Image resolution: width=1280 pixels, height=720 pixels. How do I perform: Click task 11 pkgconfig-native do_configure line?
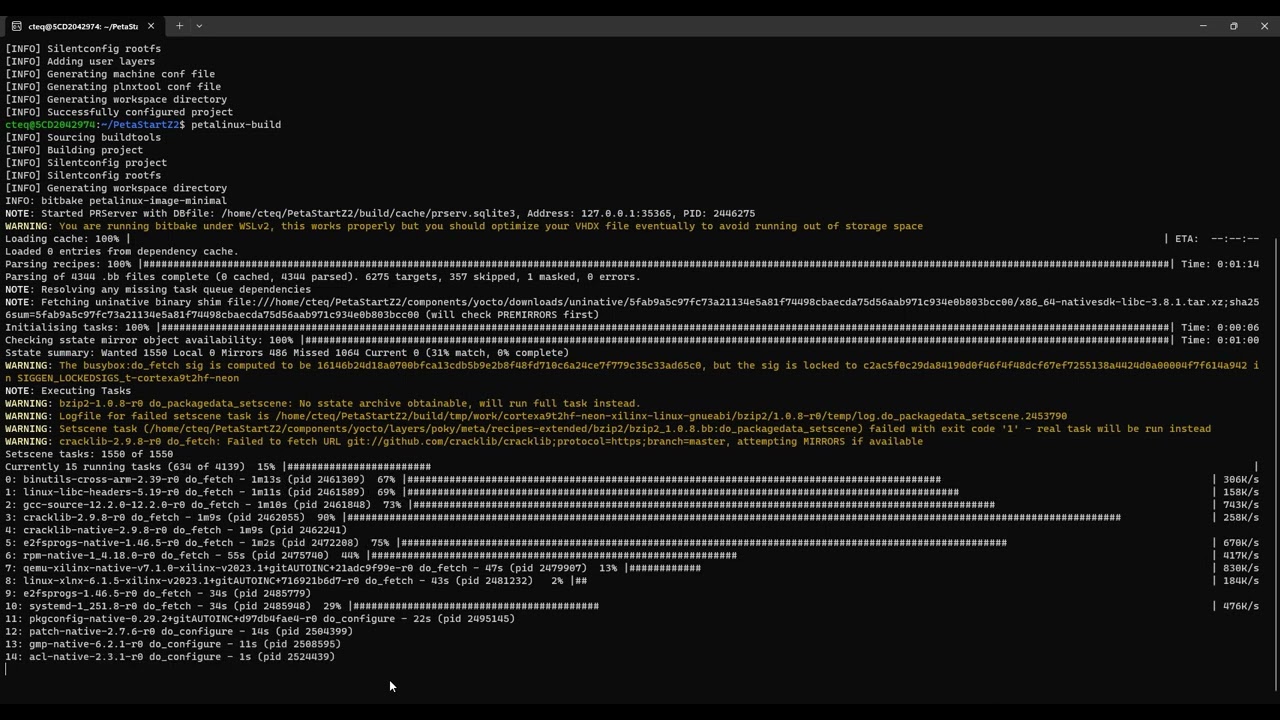pyautogui.click(x=260, y=619)
